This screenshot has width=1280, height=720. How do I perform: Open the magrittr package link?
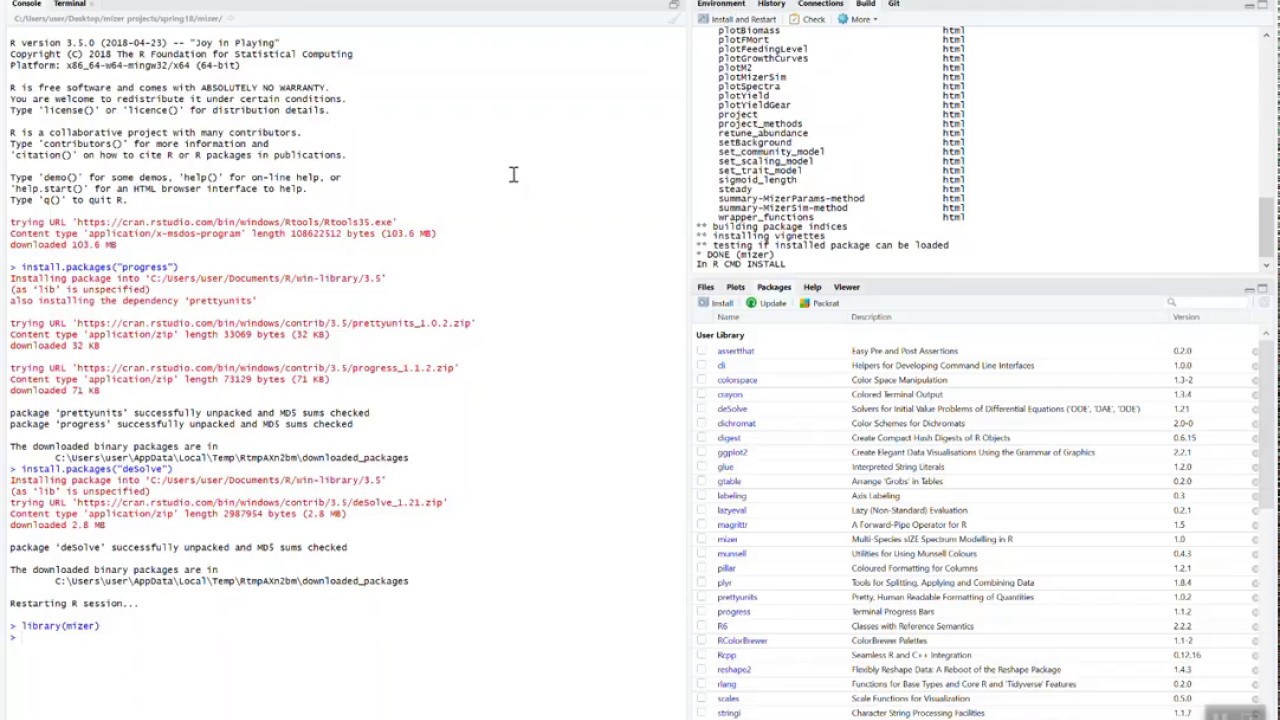(732, 525)
